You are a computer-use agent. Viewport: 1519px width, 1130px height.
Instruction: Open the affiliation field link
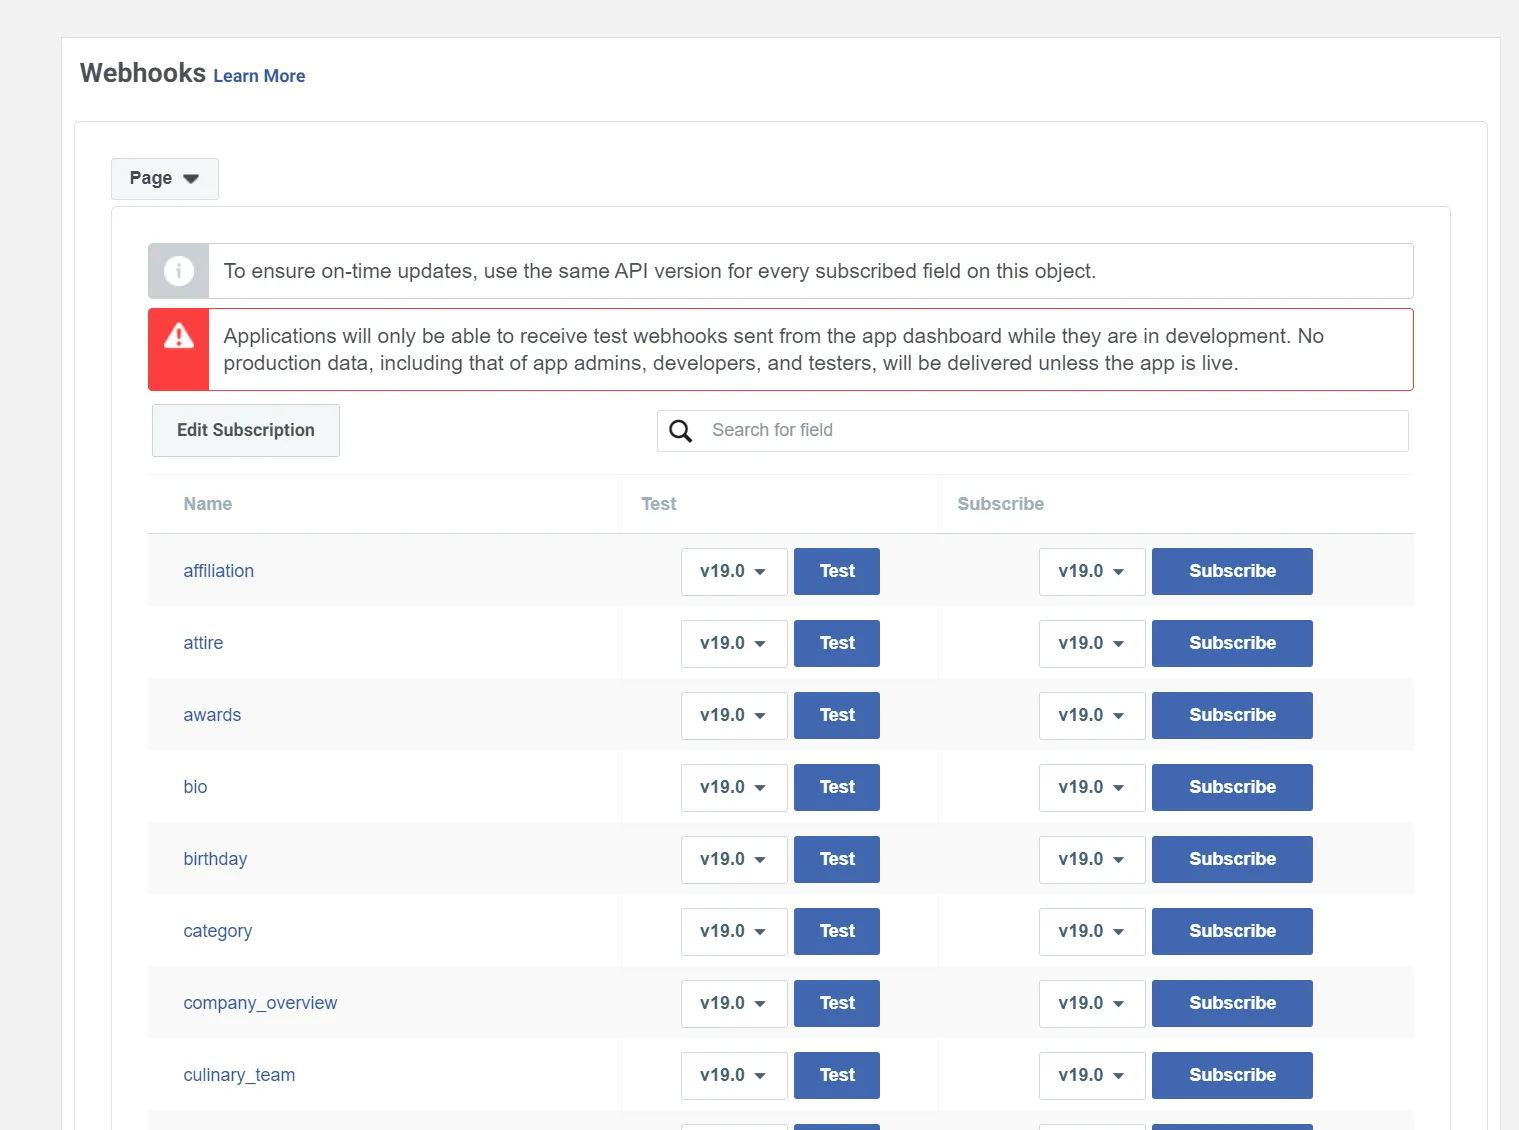219,571
